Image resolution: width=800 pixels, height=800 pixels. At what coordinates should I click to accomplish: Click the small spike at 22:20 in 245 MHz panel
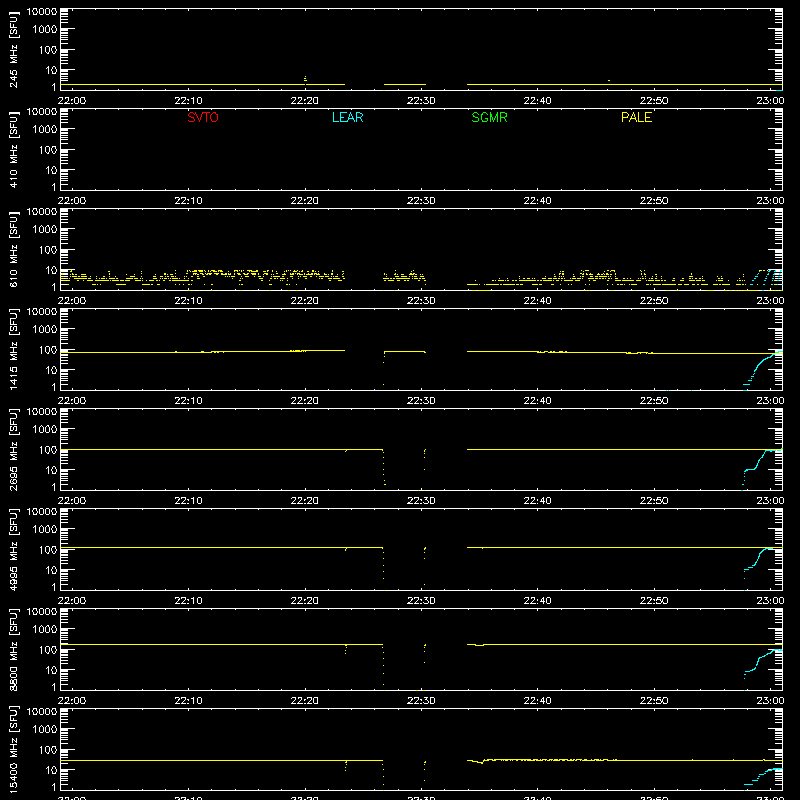(x=305, y=79)
